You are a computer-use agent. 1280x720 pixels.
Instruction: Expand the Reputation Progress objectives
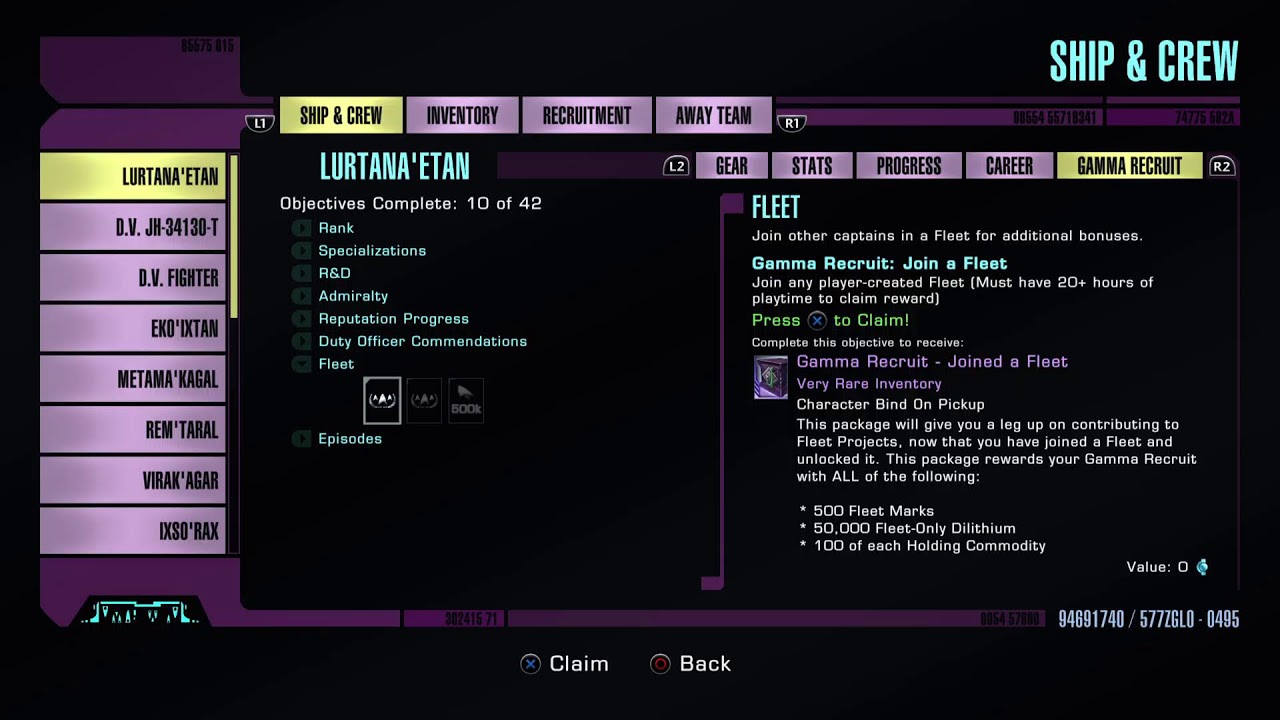(301, 319)
